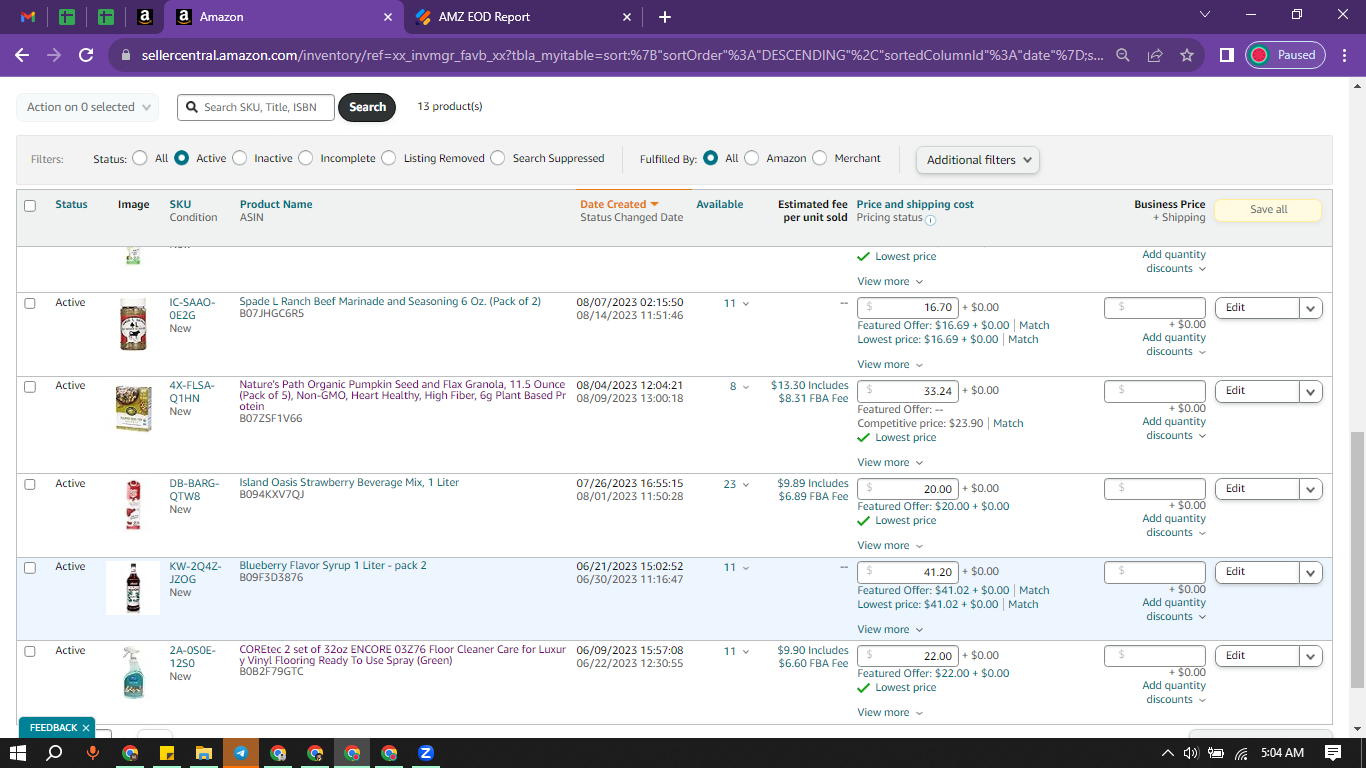This screenshot has height=768, width=1366.
Task: Open the tab search chevron in title bar
Action: tap(1205, 14)
